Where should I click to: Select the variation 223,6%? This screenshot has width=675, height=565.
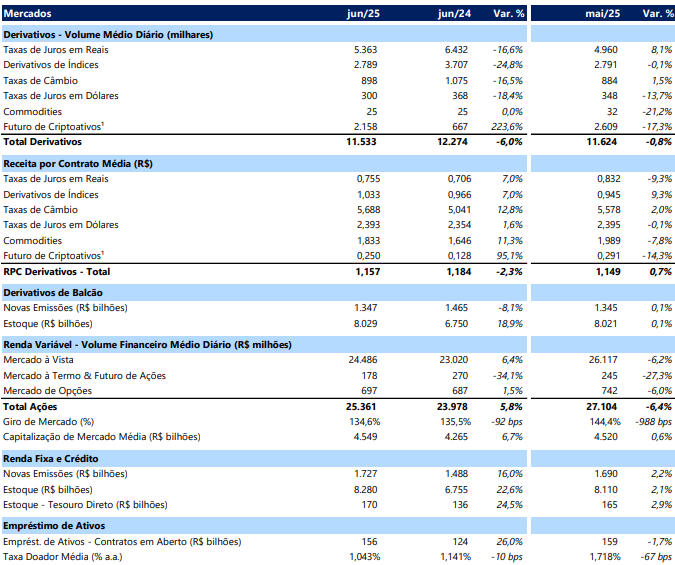507,127
